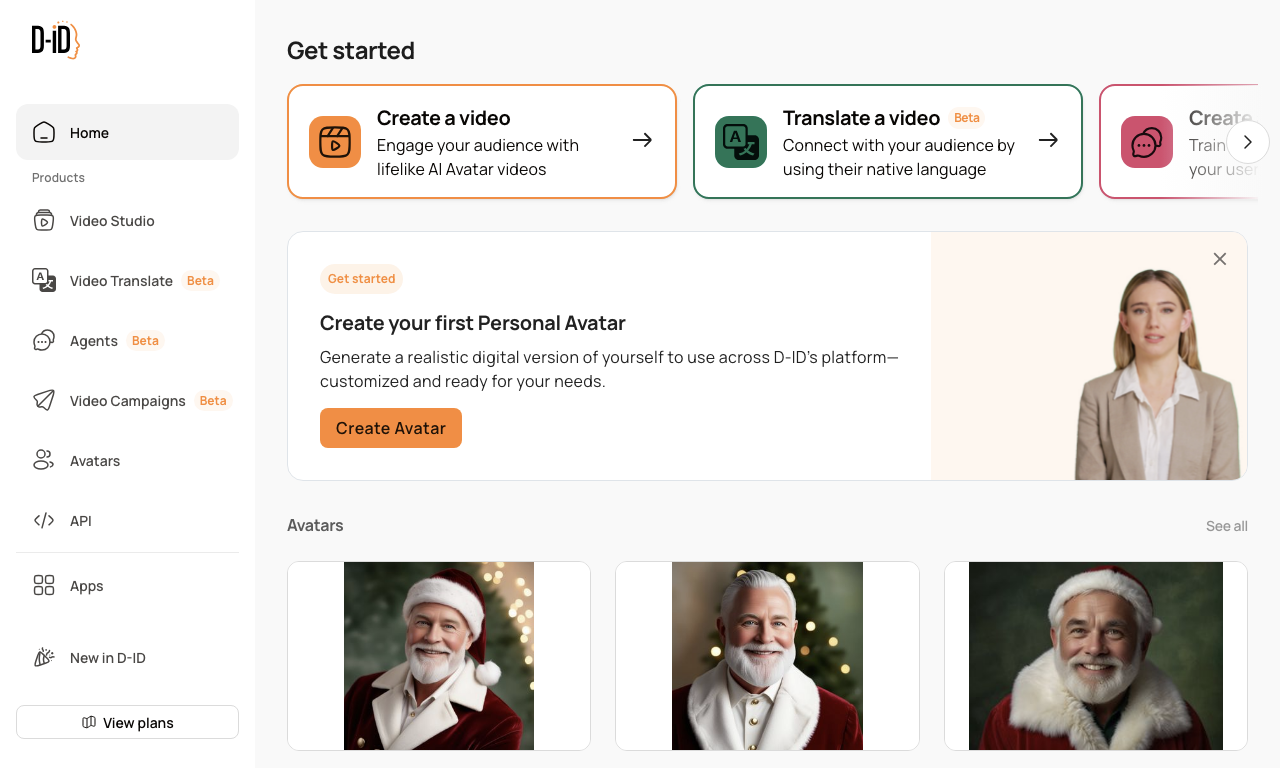Click the Create Avatar button
Viewport: 1280px width, 768px height.
click(391, 428)
